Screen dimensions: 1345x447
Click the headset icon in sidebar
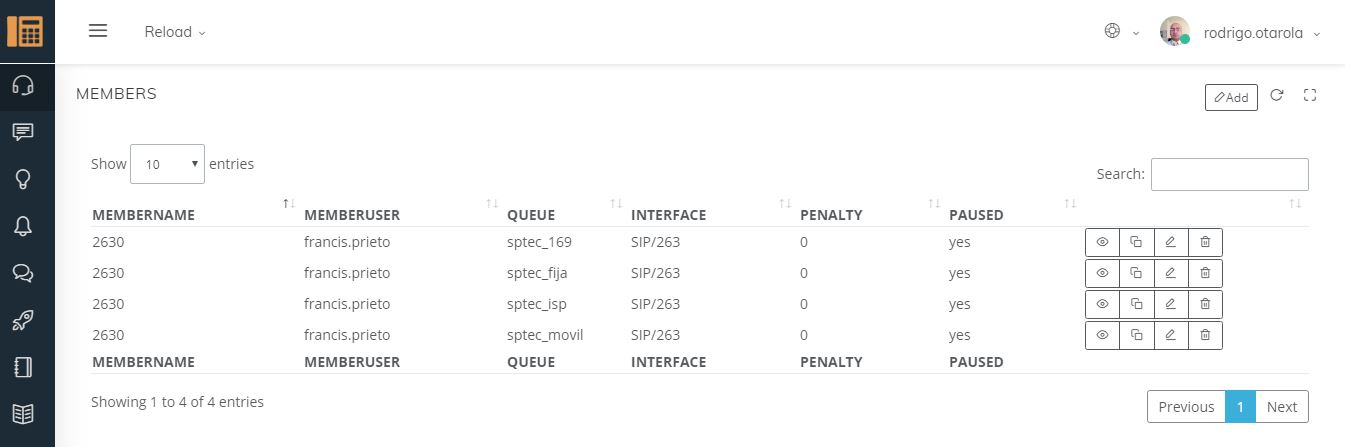pos(23,85)
